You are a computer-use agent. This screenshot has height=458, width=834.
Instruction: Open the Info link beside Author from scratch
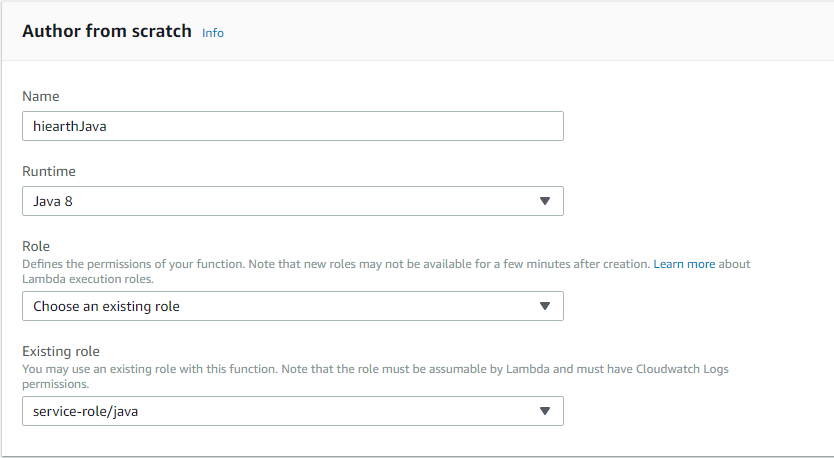[212, 33]
